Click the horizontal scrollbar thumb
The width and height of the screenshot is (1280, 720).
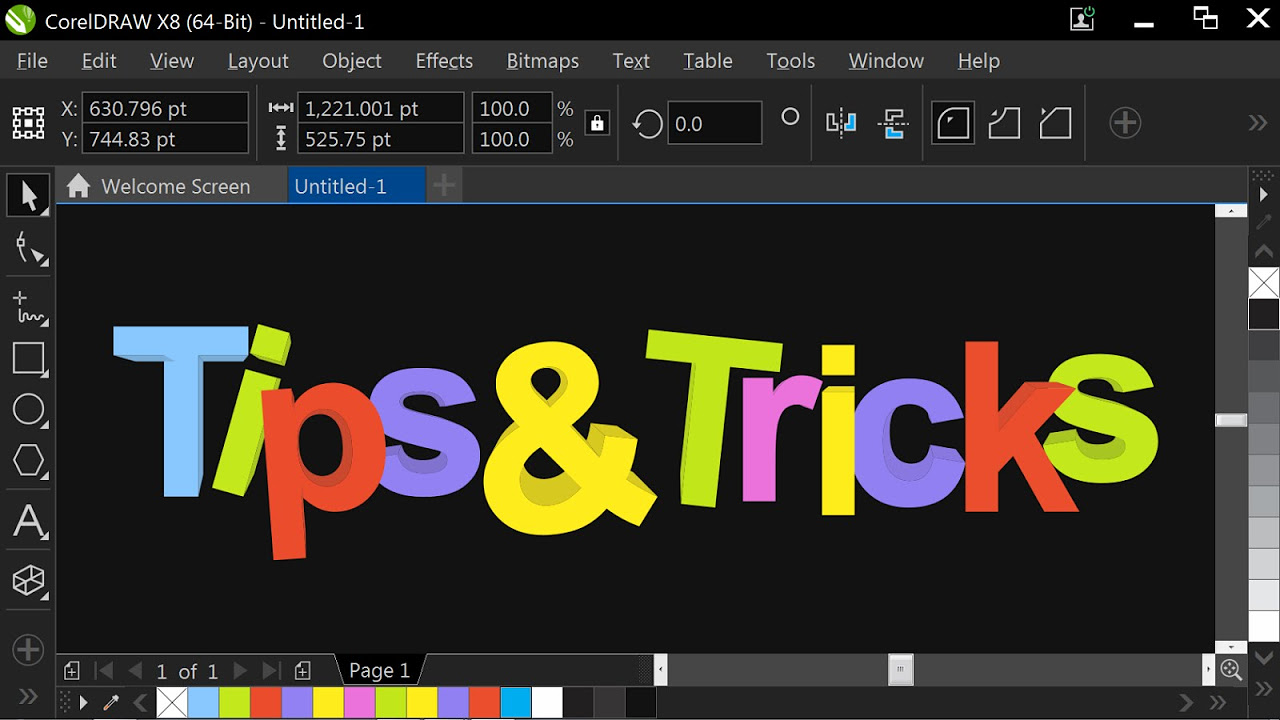901,670
